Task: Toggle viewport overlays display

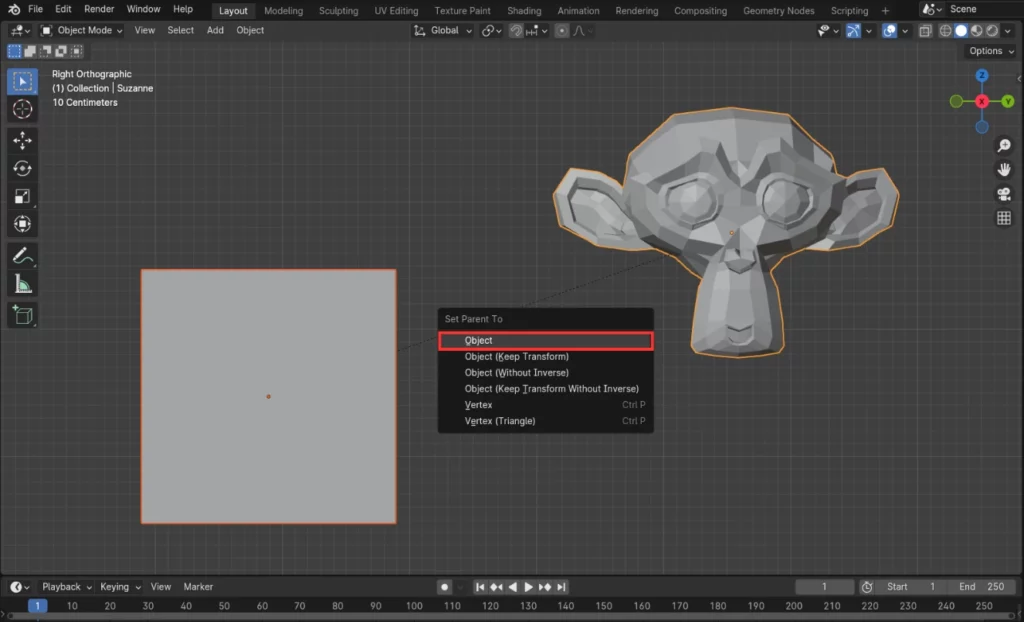Action: click(x=889, y=31)
